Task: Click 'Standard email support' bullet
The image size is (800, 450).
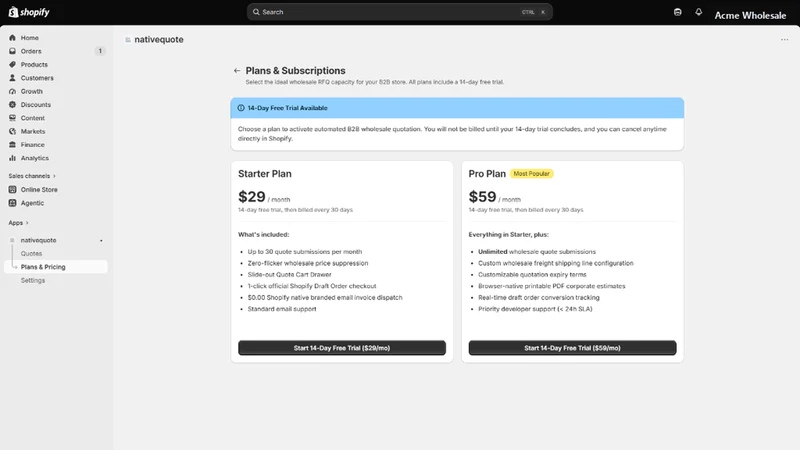Action: (282, 309)
